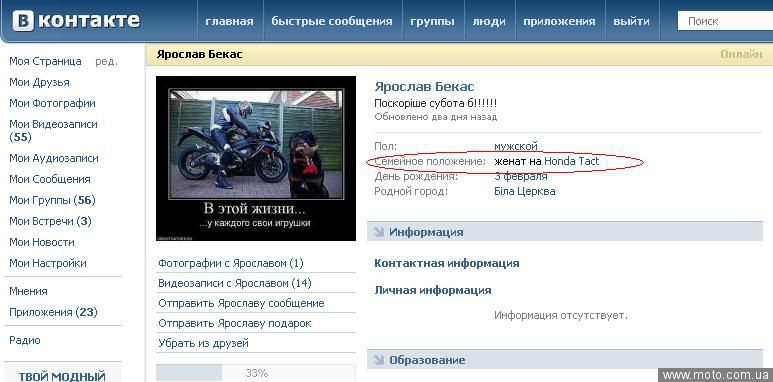Collapse the Образование section arrow icon

click(379, 360)
